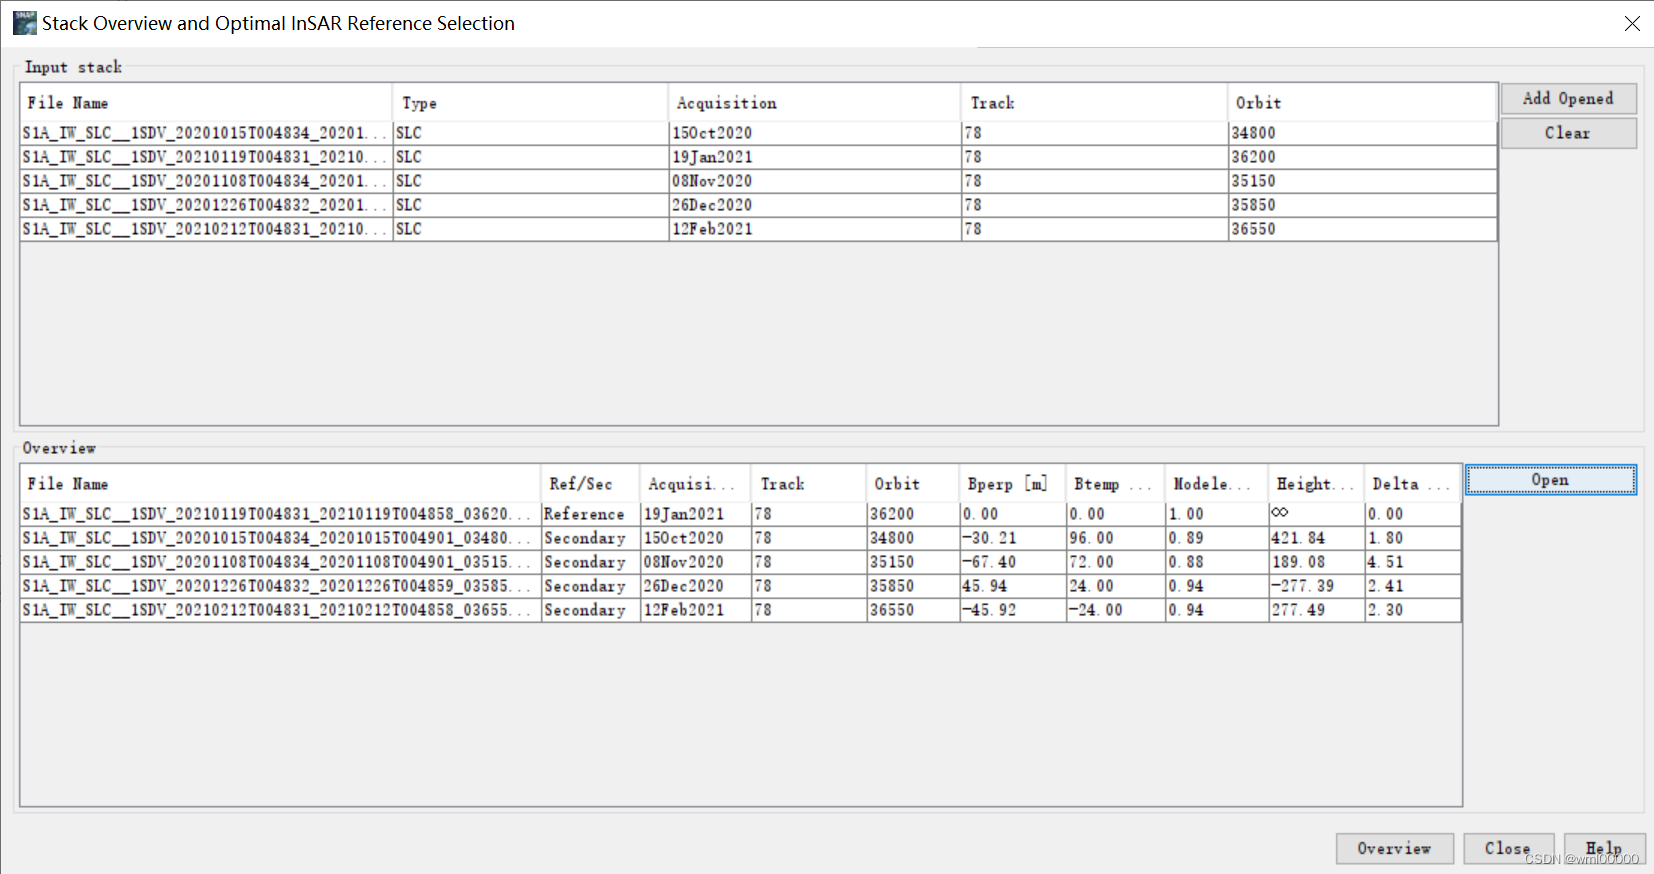Select input stack row with acquisition 08Nov2020
Viewport: 1654px width, 874px height.
pyautogui.click(x=759, y=181)
